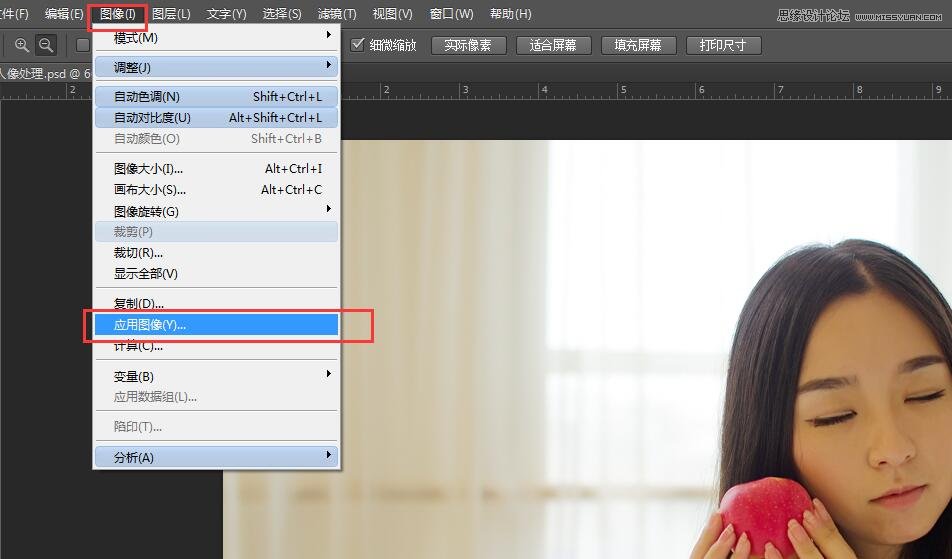The image size is (952, 559).
Task: Expand the 调整(J) submenu
Action: point(215,67)
